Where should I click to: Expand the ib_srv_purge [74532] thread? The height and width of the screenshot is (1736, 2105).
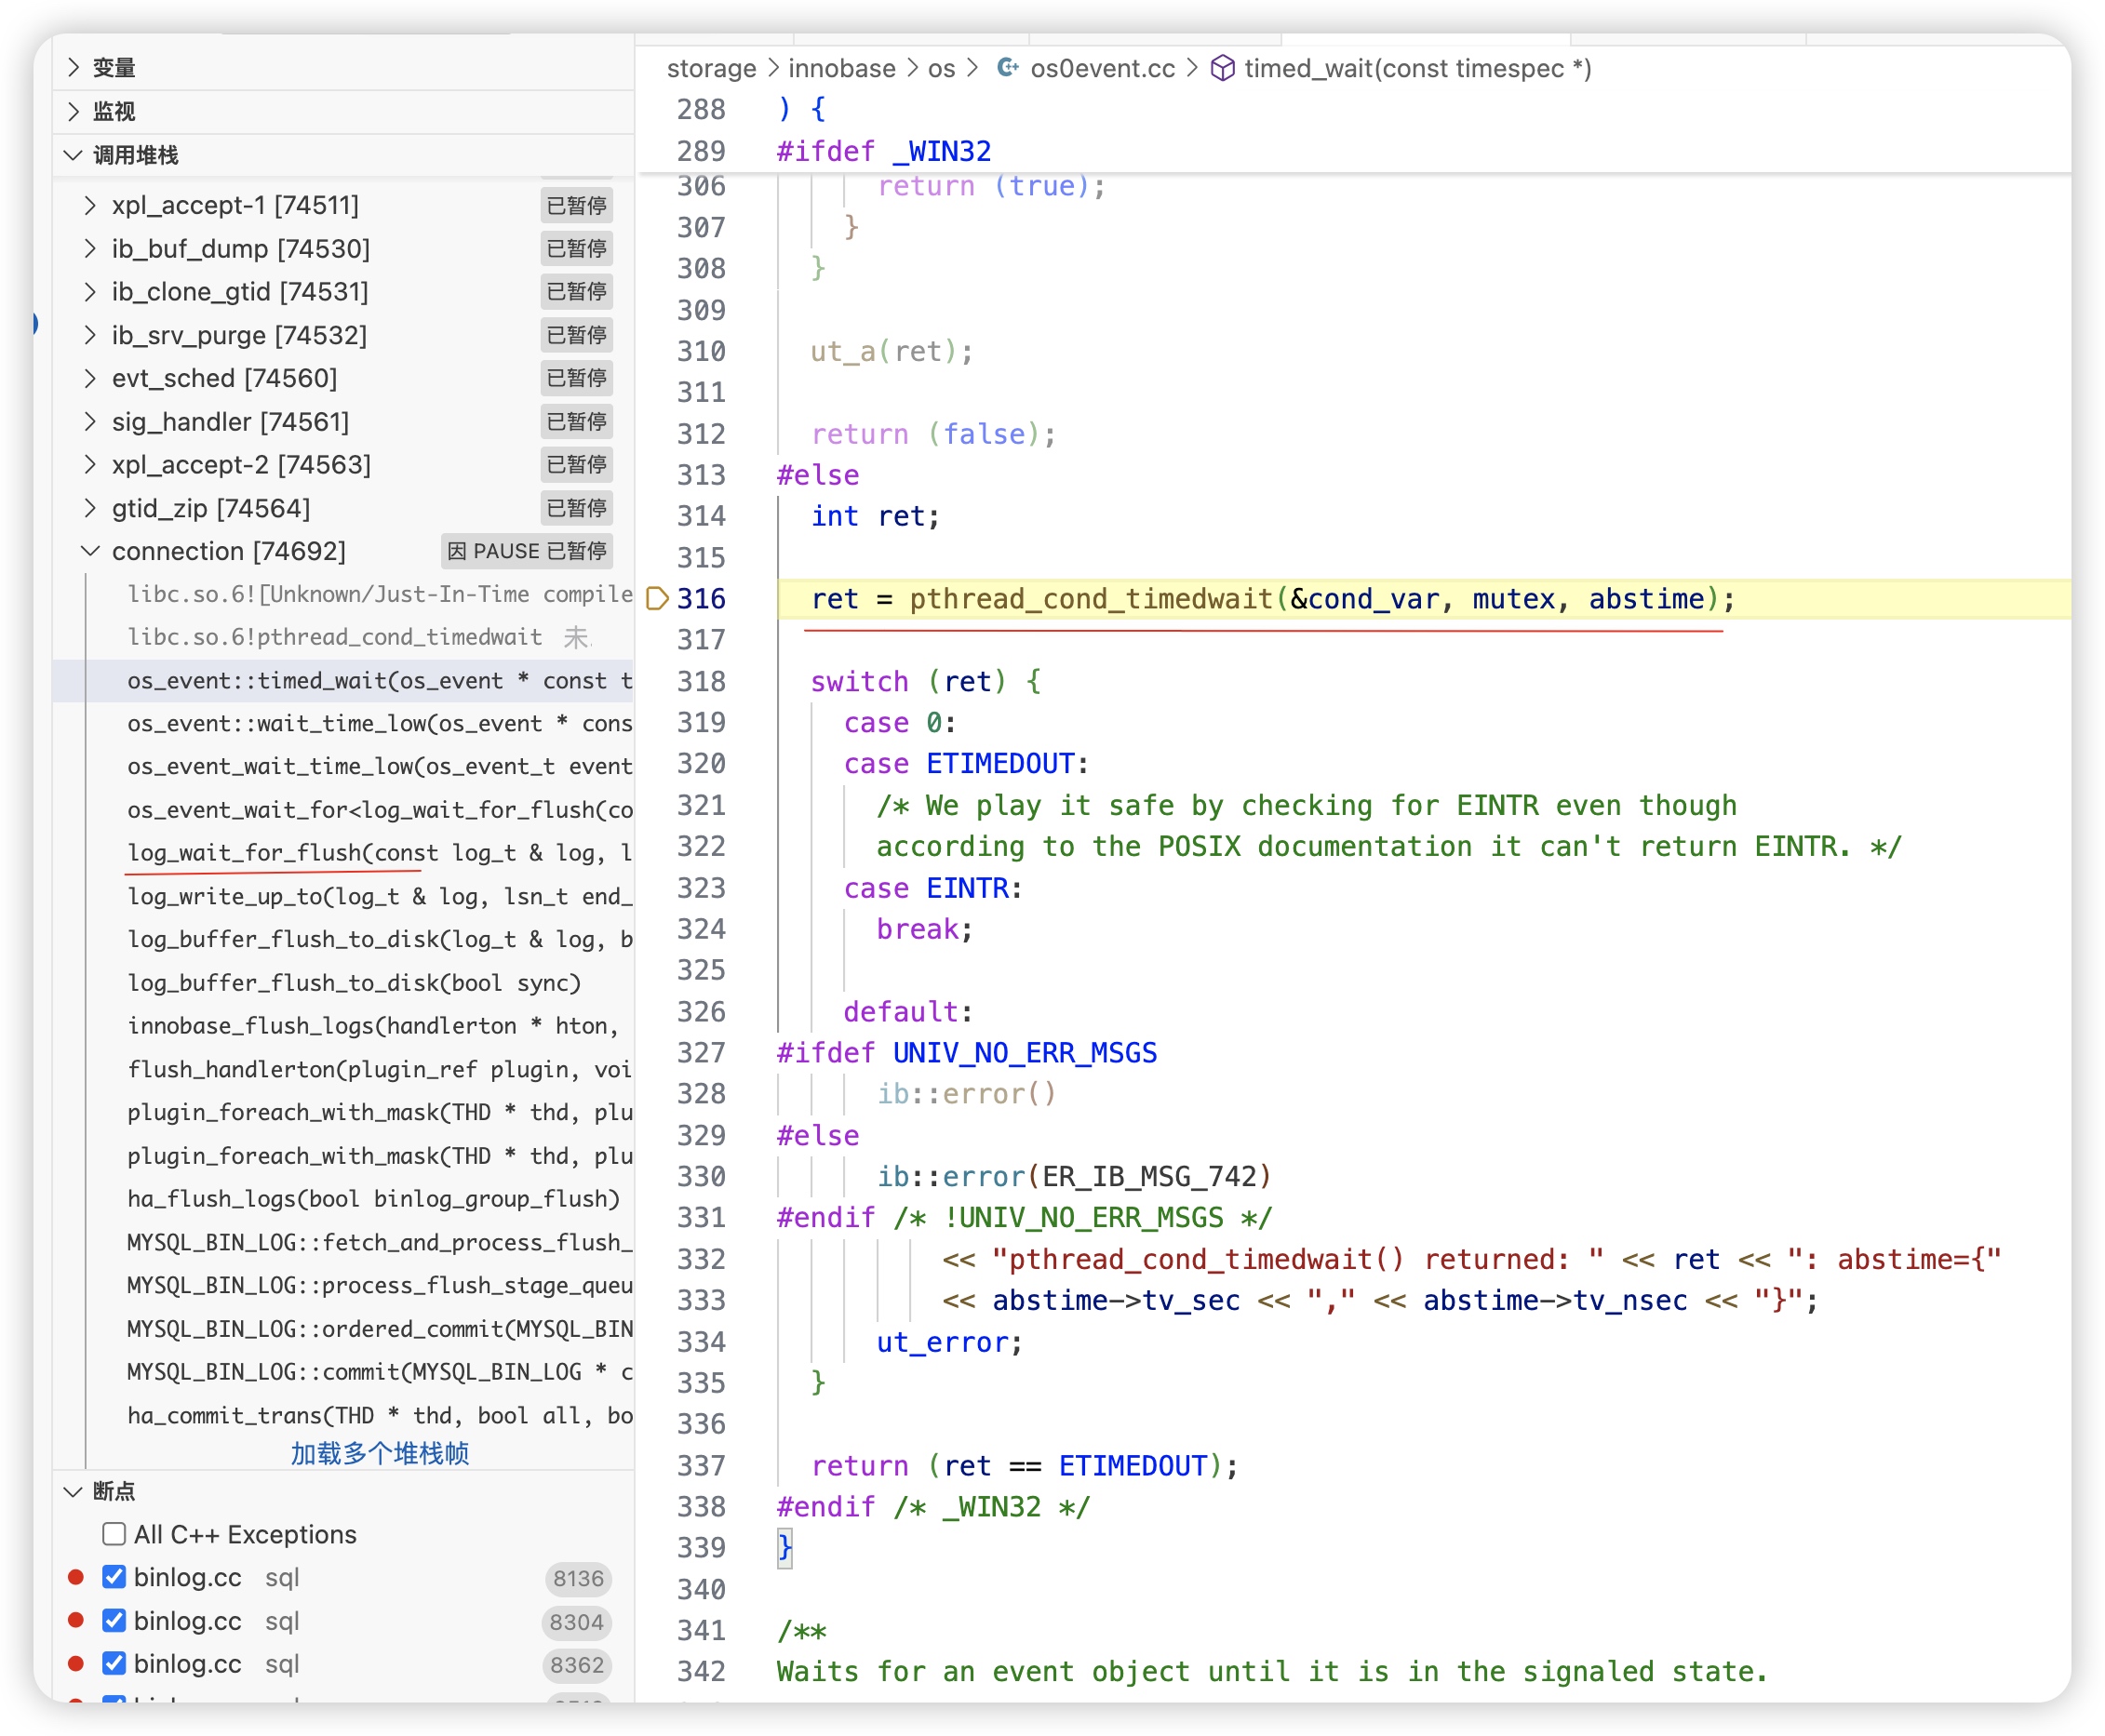pos(90,335)
